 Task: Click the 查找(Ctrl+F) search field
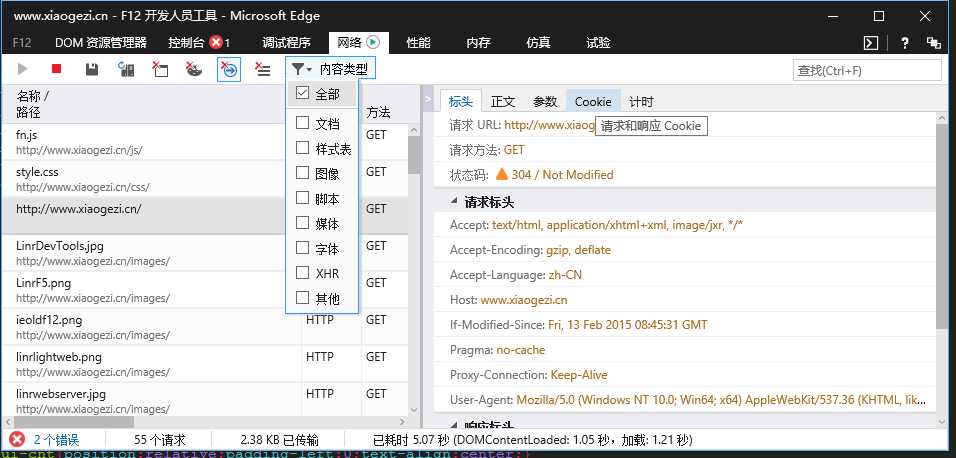[x=867, y=70]
